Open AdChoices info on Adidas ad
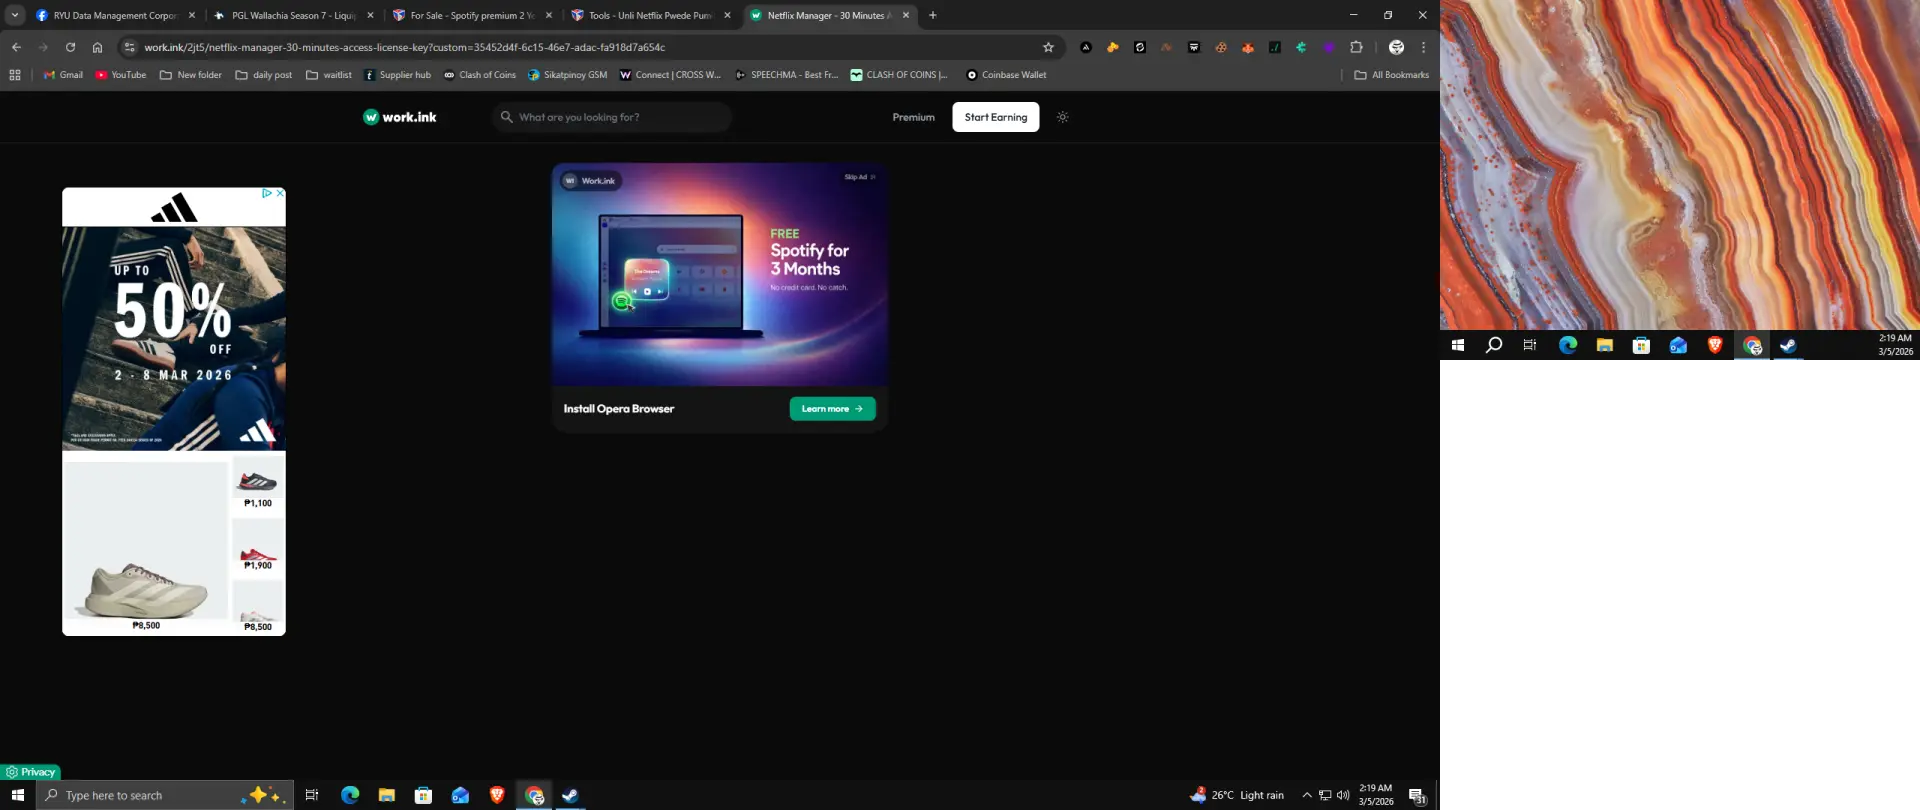1920x810 pixels. [x=267, y=193]
